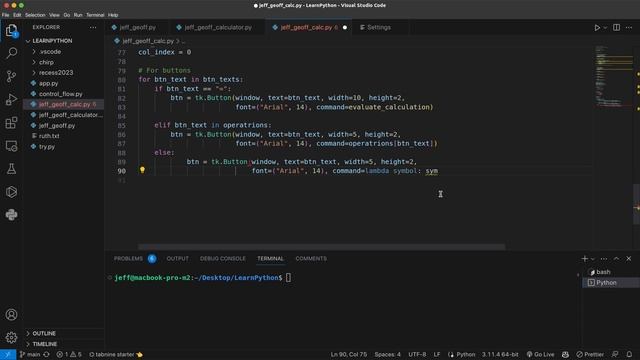Click the Go Live status bar item
This screenshot has height=360, width=640.
(x=540, y=354)
